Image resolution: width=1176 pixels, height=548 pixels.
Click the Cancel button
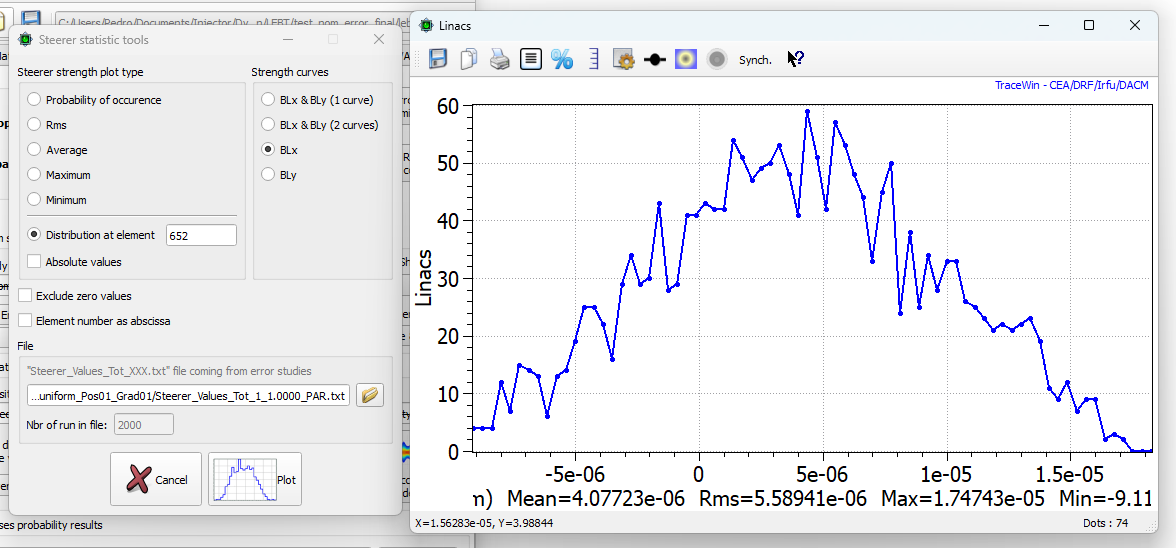pos(156,480)
